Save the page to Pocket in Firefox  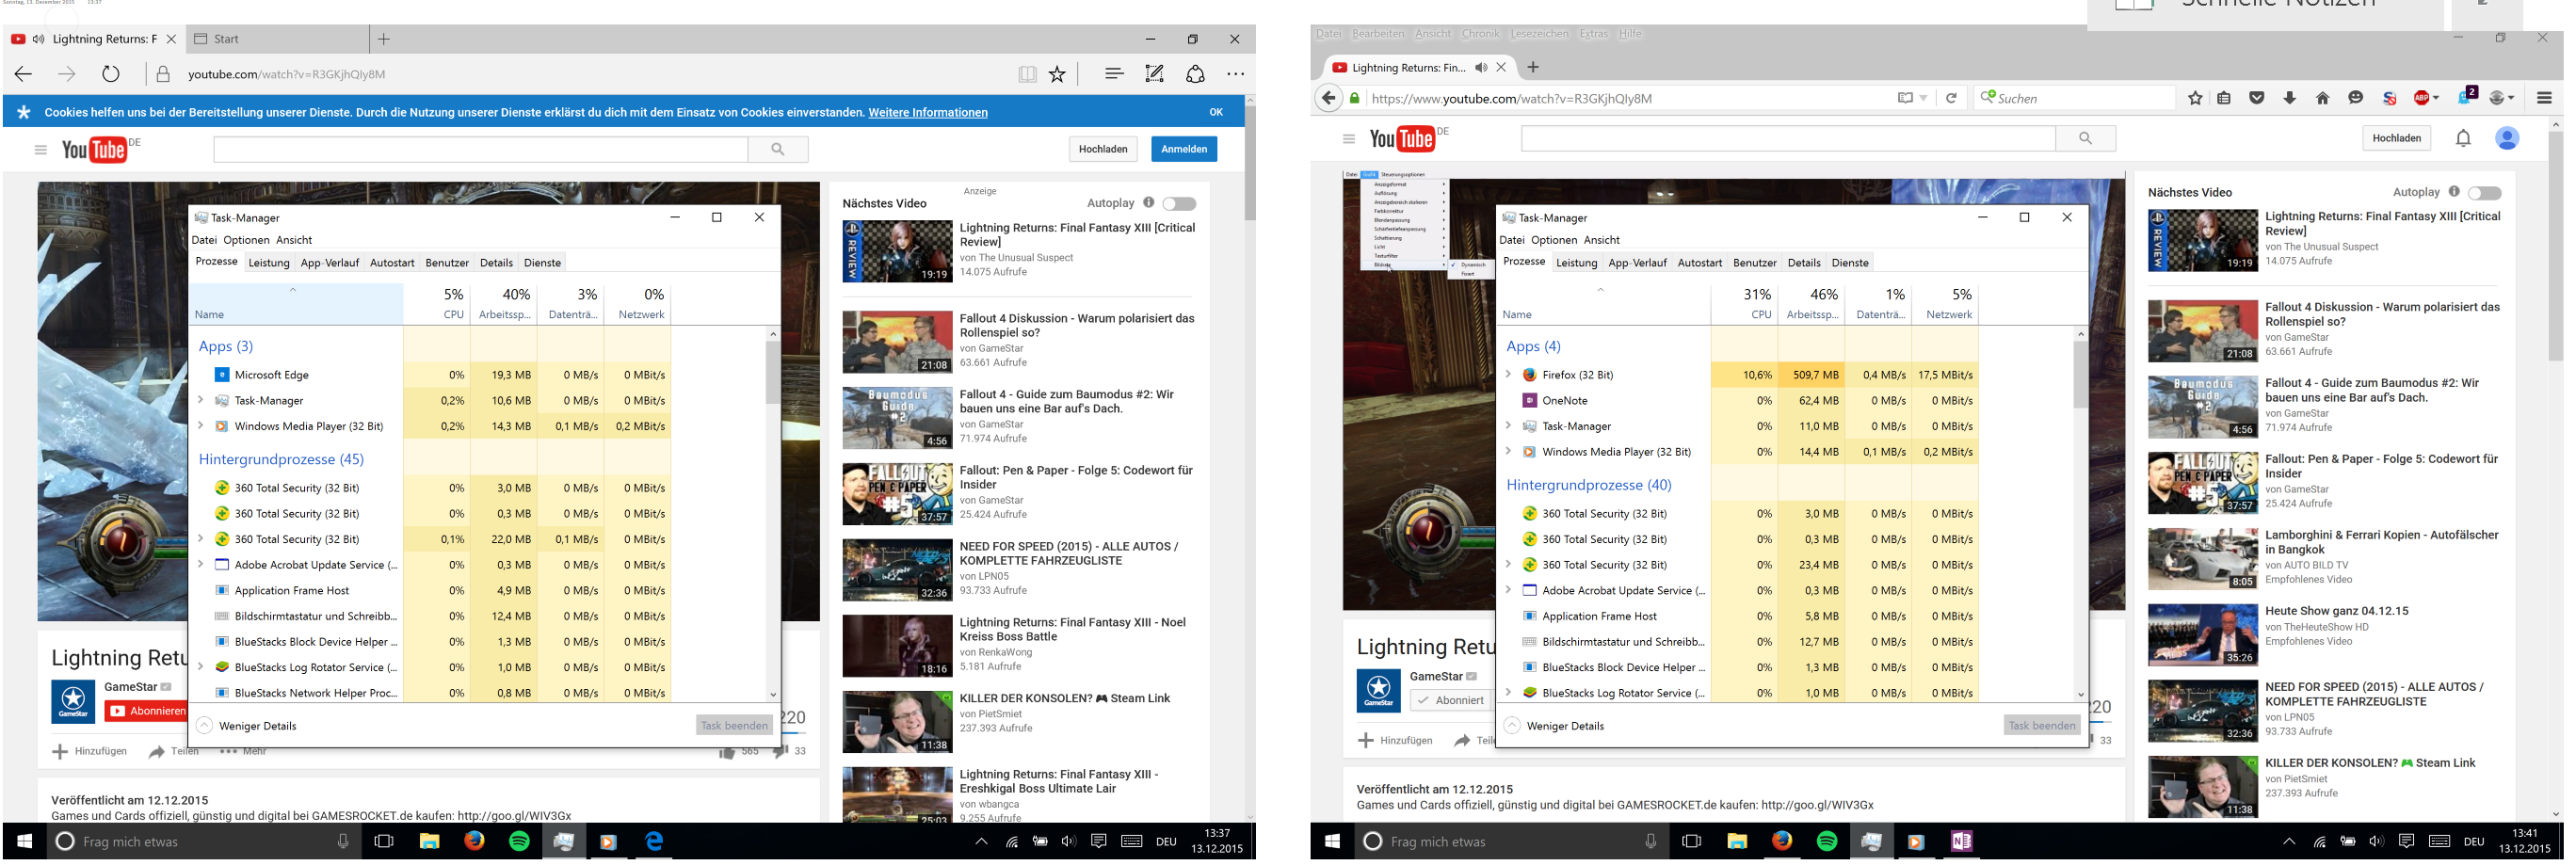[x=2257, y=98]
